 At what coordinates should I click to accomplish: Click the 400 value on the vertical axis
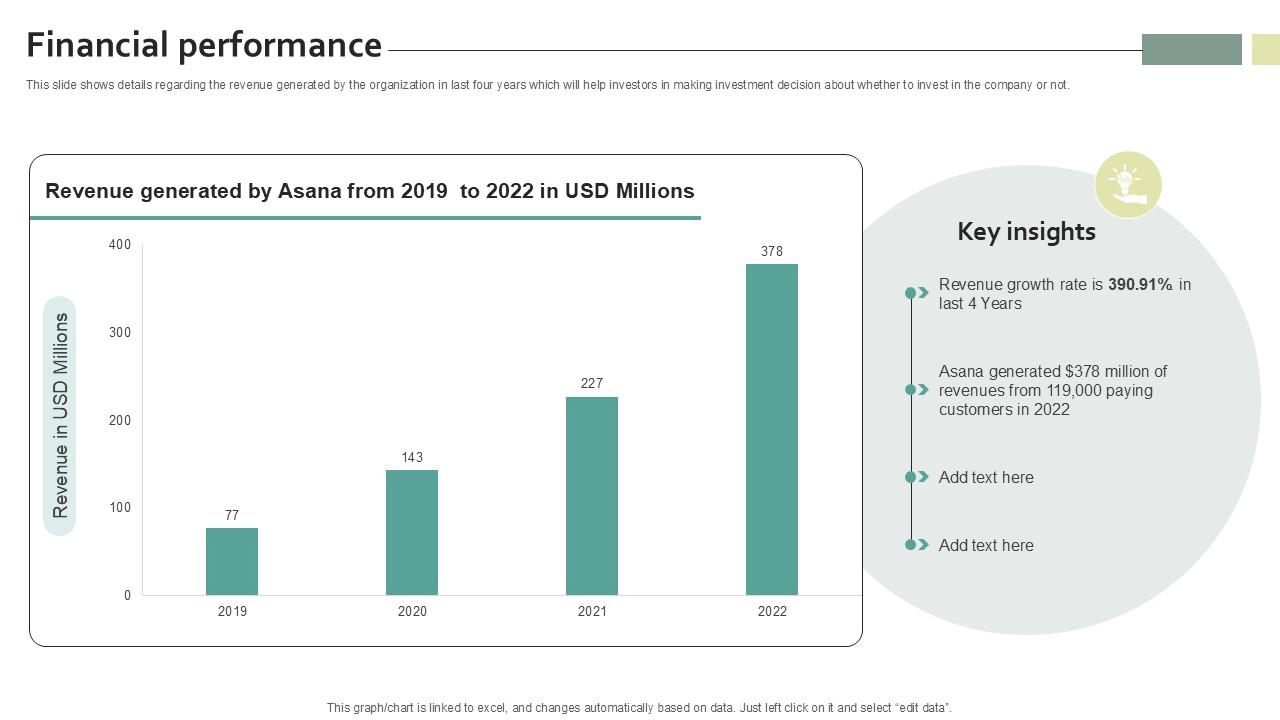click(x=120, y=245)
